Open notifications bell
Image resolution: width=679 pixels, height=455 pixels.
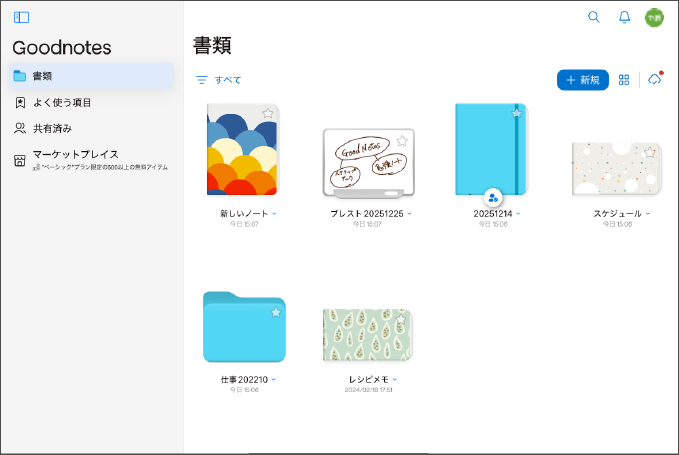coord(624,17)
